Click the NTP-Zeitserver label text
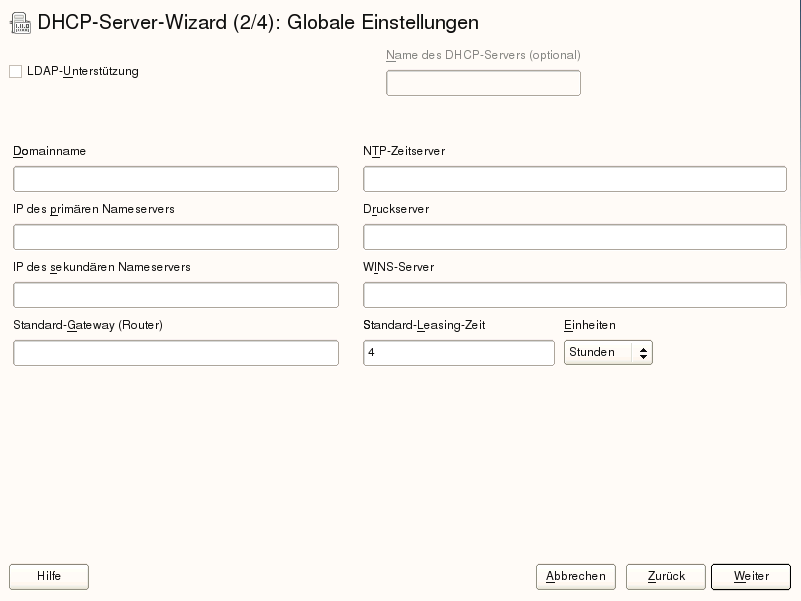This screenshot has width=801, height=601. [404, 151]
